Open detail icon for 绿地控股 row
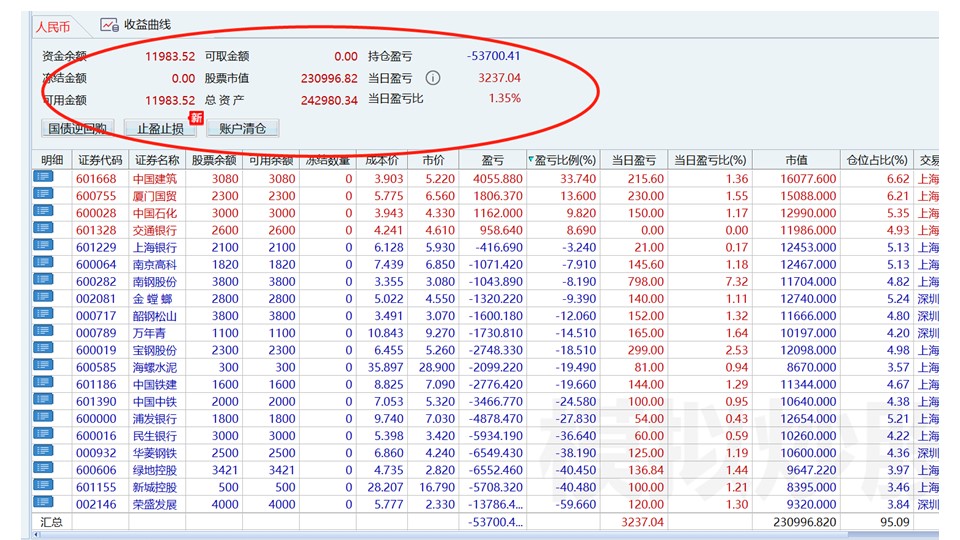Screen dimensions: 960x540 point(43,468)
